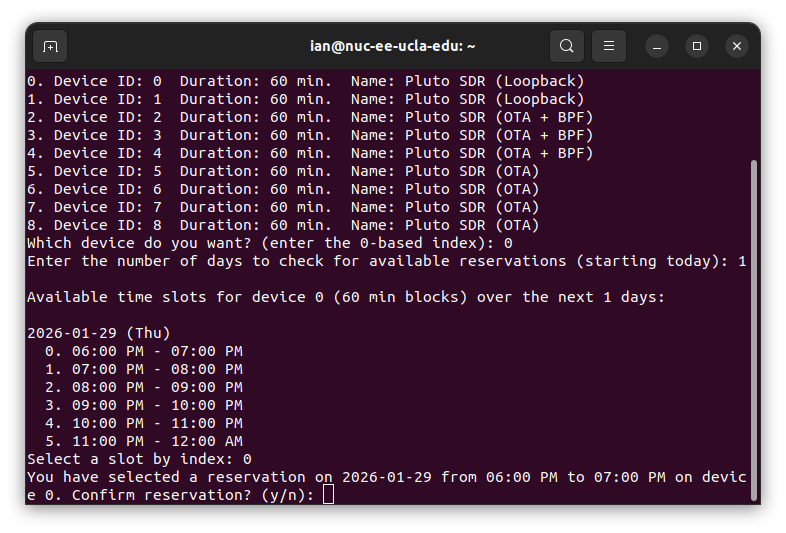Click the Device ID: 5 OTA line

tap(283, 171)
